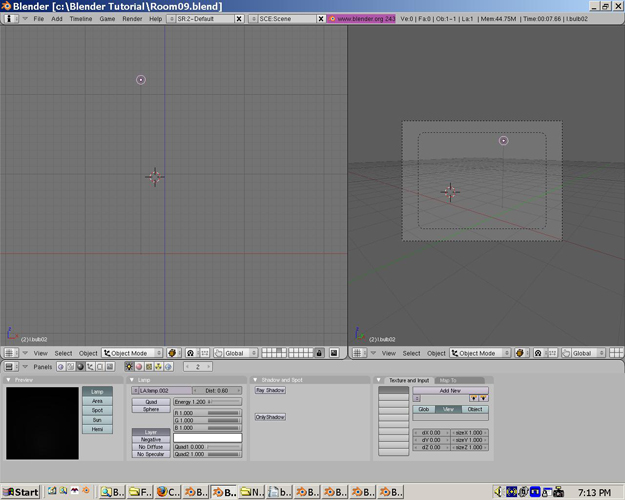
Task: Open the Global orientation dropdown in right viewport
Action: click(x=587, y=353)
